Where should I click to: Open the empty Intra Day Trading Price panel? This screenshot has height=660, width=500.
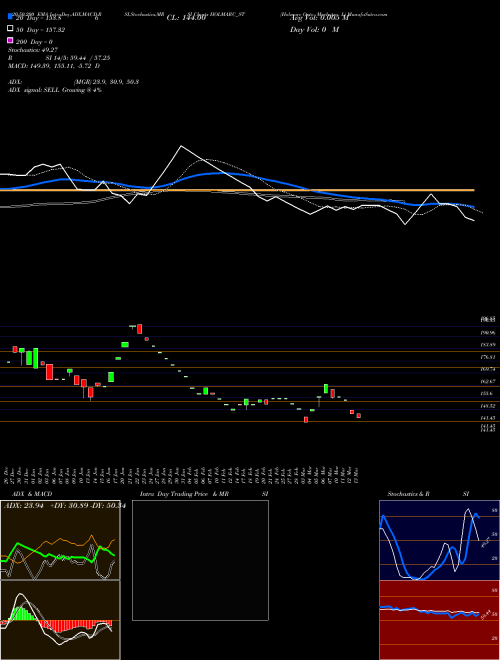[x=200, y=560]
